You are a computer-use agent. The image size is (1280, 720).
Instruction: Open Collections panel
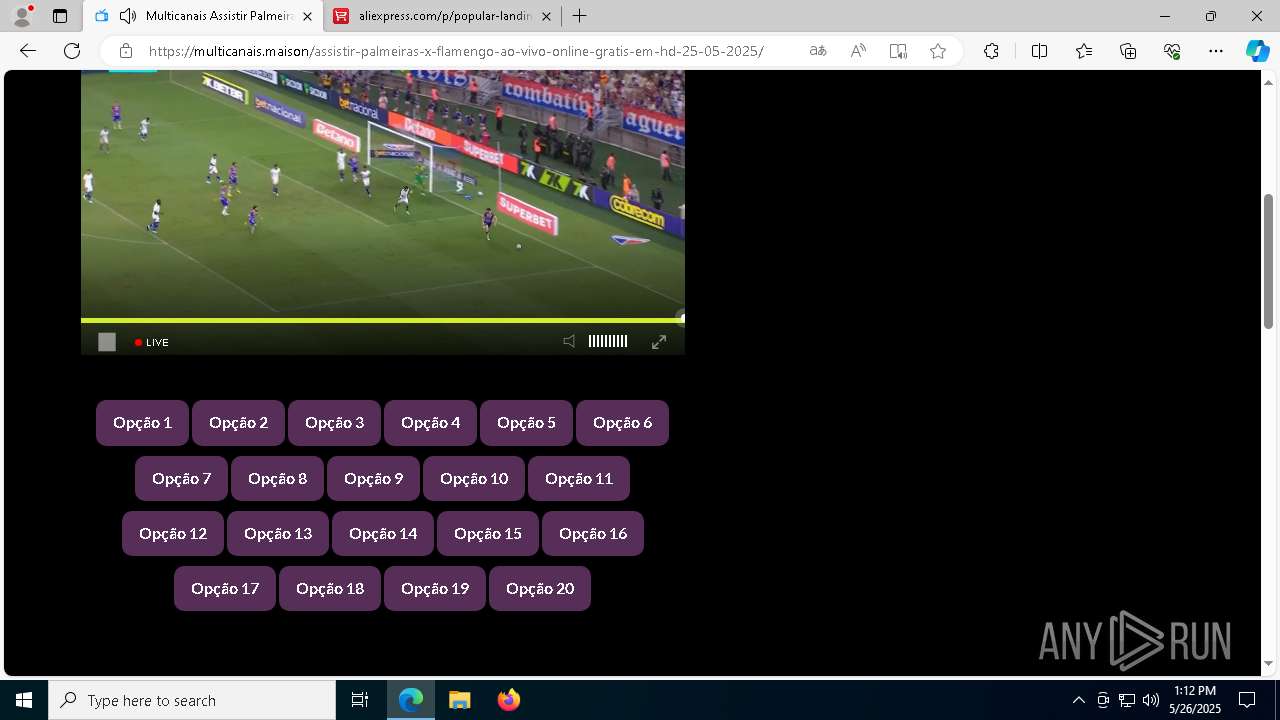click(x=1128, y=51)
